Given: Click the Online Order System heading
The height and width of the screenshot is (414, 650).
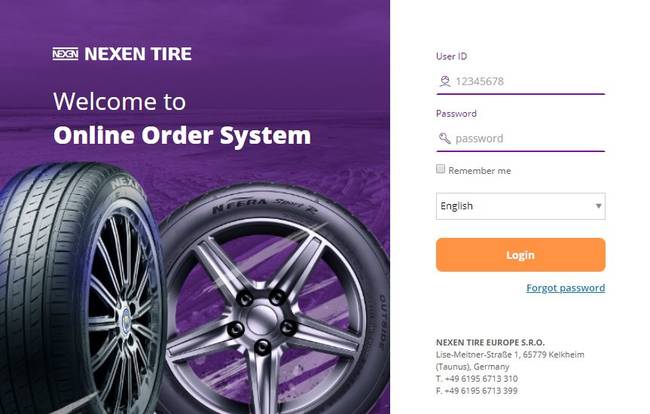Looking at the screenshot, I should pyautogui.click(x=182, y=136).
